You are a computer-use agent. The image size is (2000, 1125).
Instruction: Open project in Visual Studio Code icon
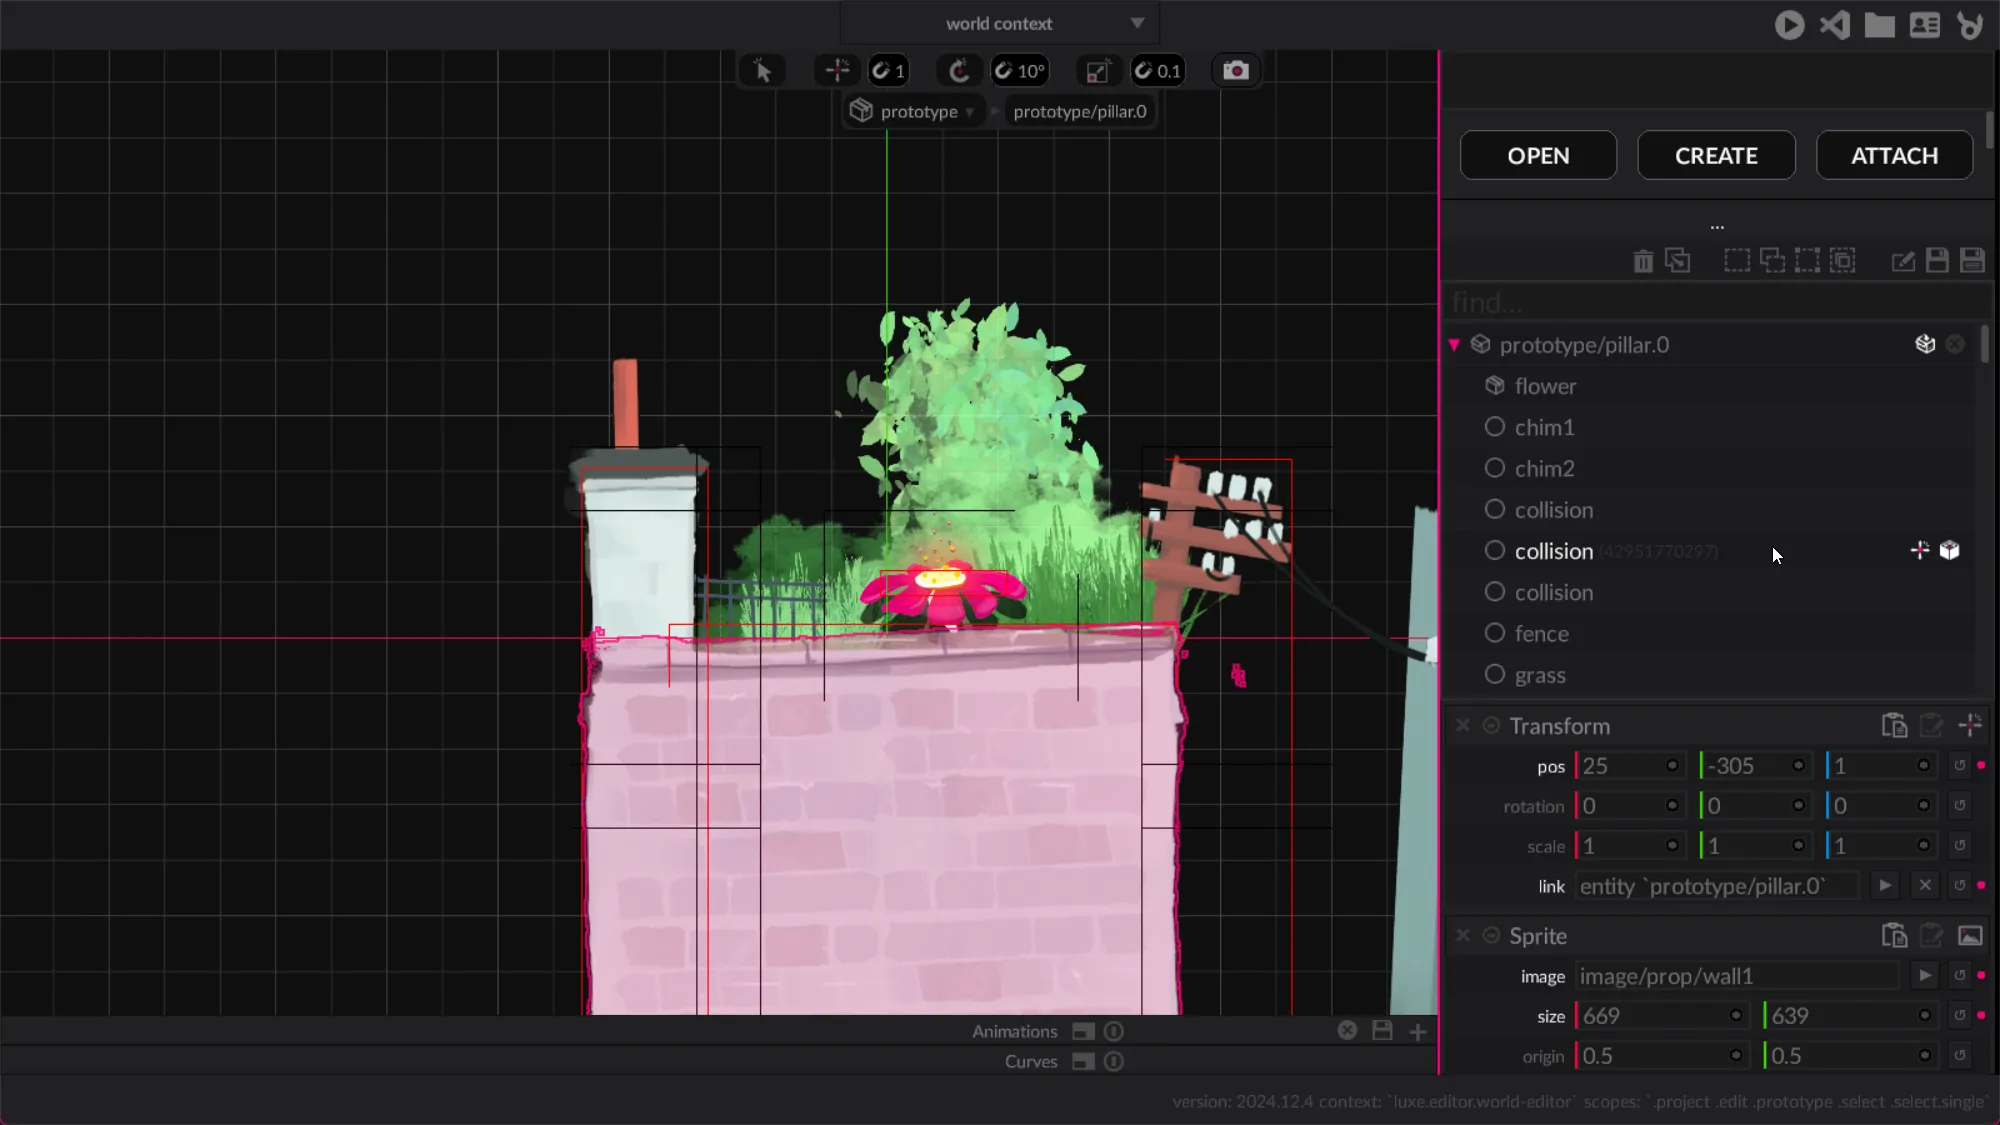(1835, 25)
